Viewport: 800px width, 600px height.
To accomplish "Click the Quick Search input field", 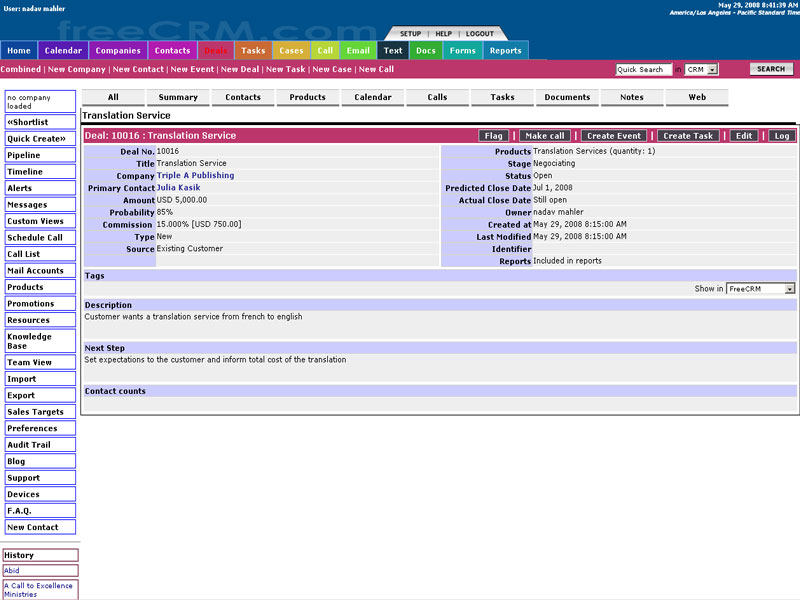I will [643, 69].
